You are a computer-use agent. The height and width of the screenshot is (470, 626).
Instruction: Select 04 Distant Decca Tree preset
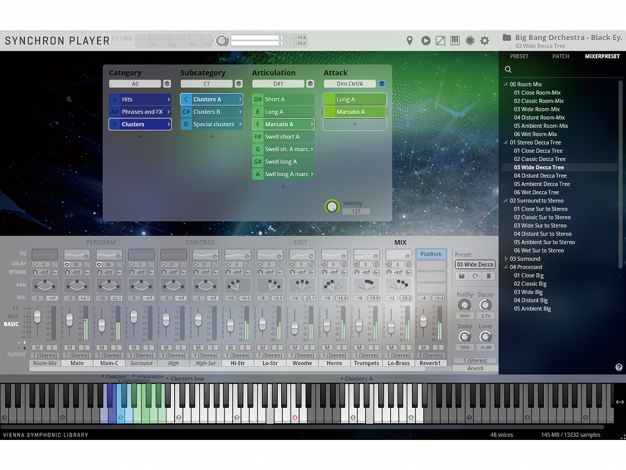[x=540, y=176]
